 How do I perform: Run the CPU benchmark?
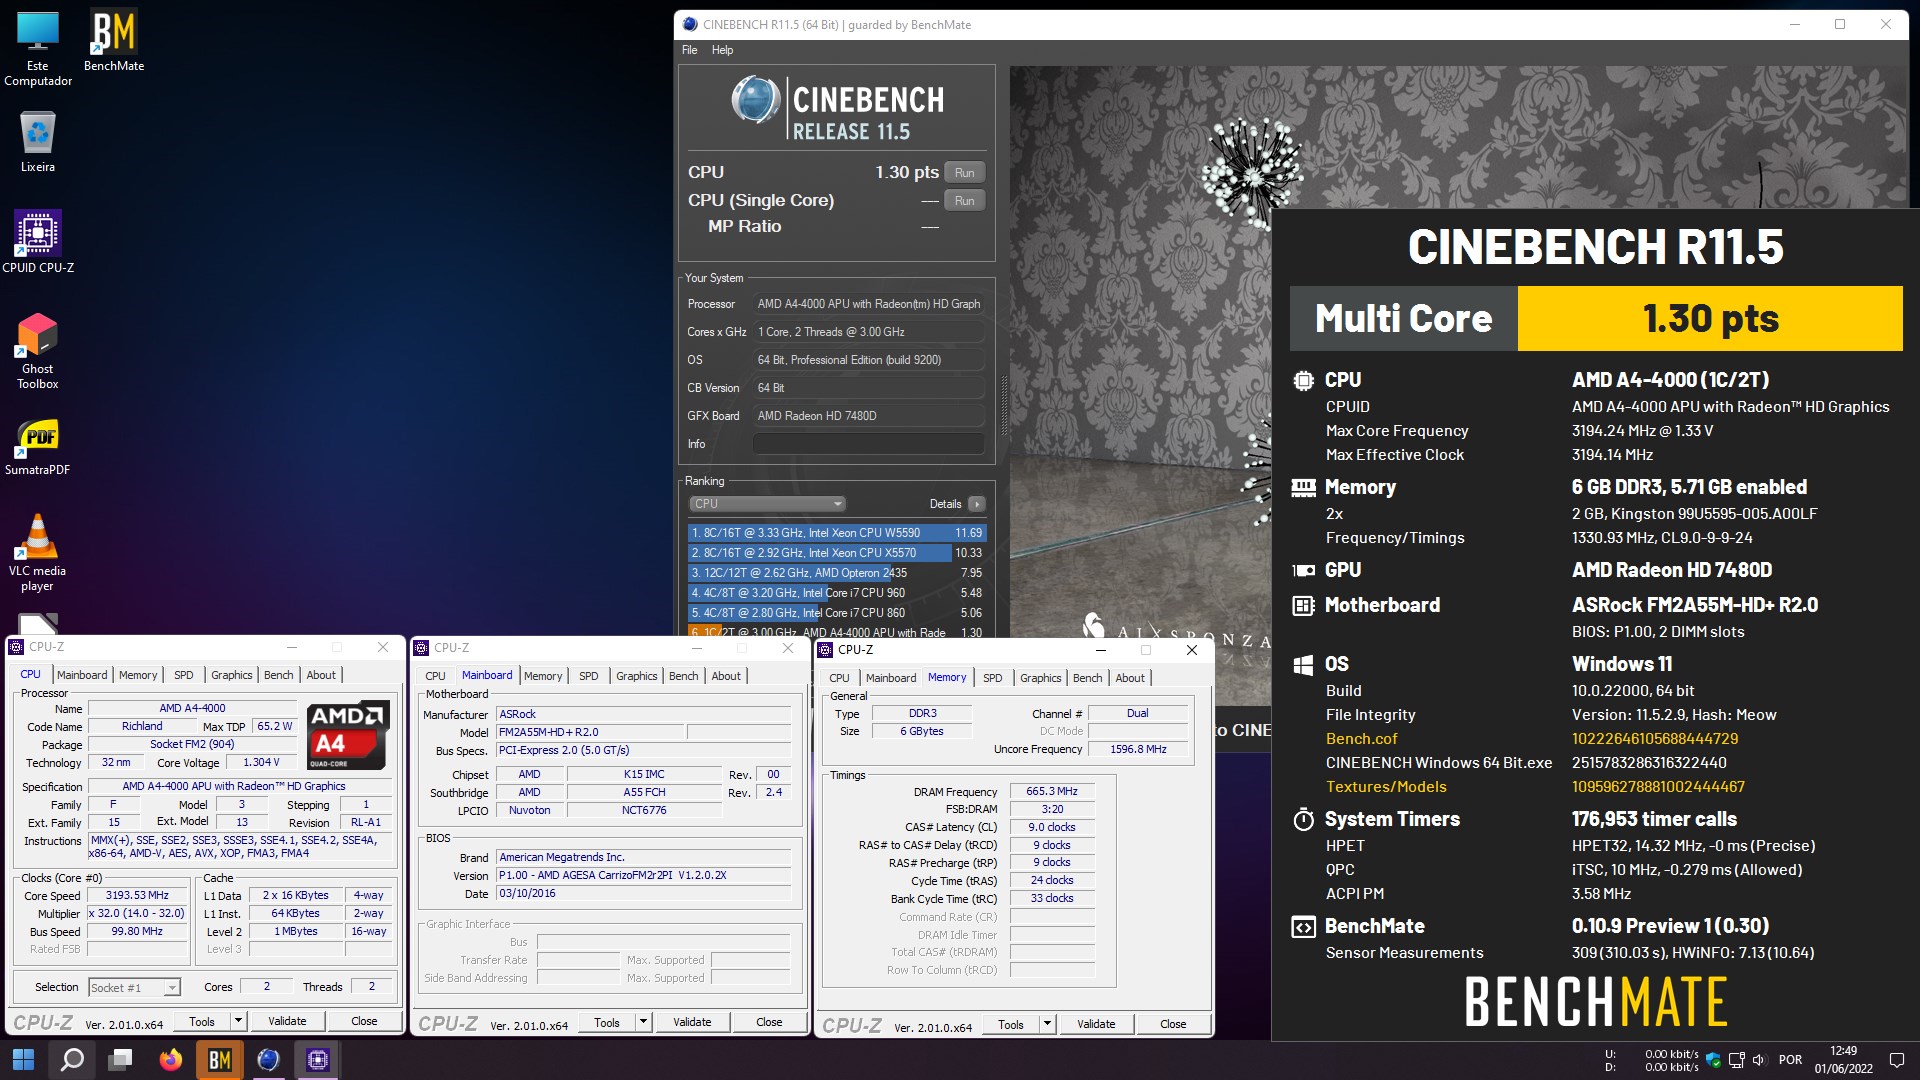pyautogui.click(x=964, y=173)
